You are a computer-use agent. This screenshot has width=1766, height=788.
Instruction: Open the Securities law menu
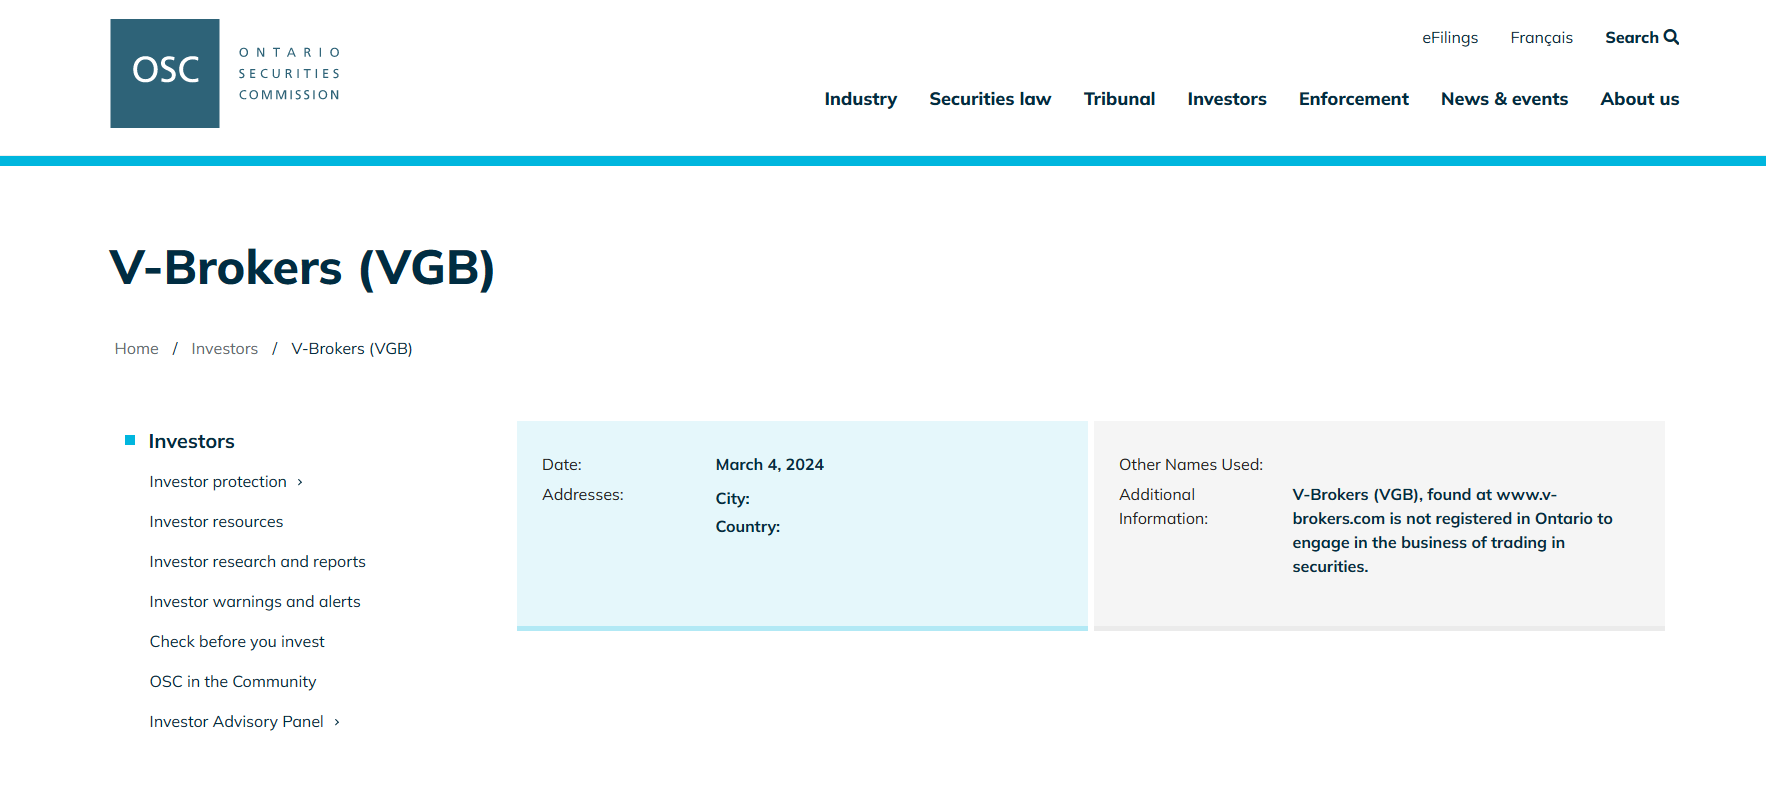[990, 99]
